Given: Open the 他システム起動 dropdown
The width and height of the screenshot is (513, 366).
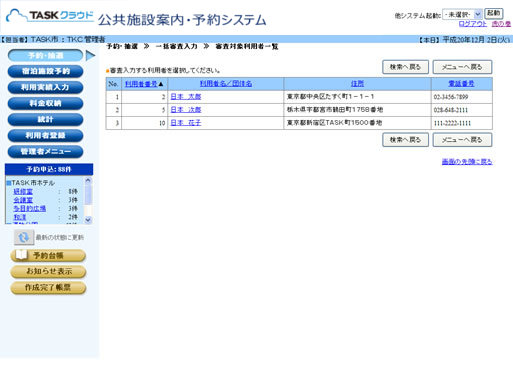Looking at the screenshot, I should point(462,14).
